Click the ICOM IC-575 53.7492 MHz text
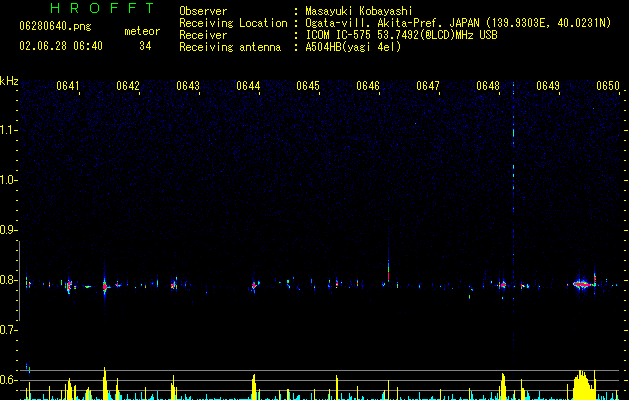 click(401, 35)
